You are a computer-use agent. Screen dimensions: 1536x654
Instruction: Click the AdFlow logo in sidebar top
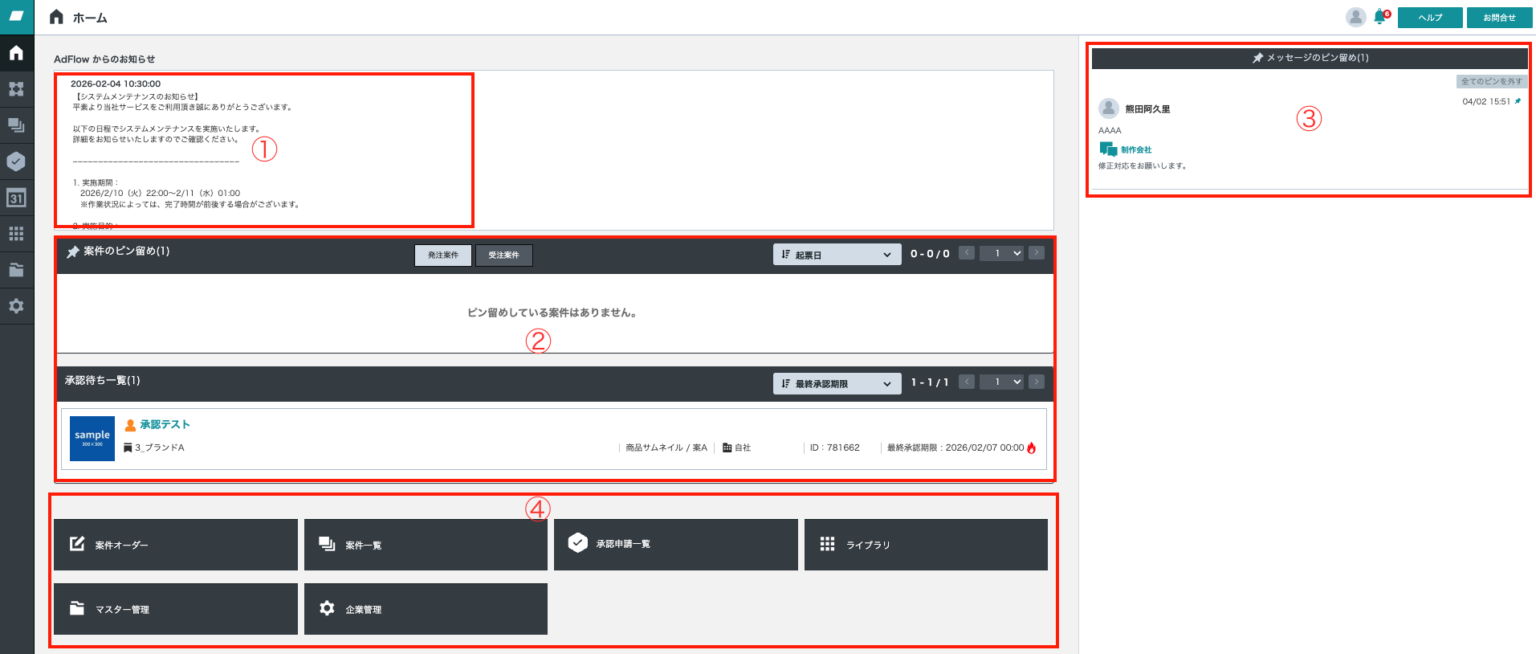(16, 17)
